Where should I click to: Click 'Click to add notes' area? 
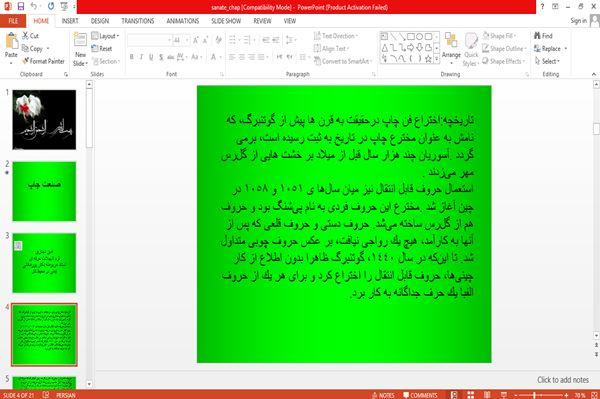point(563,380)
